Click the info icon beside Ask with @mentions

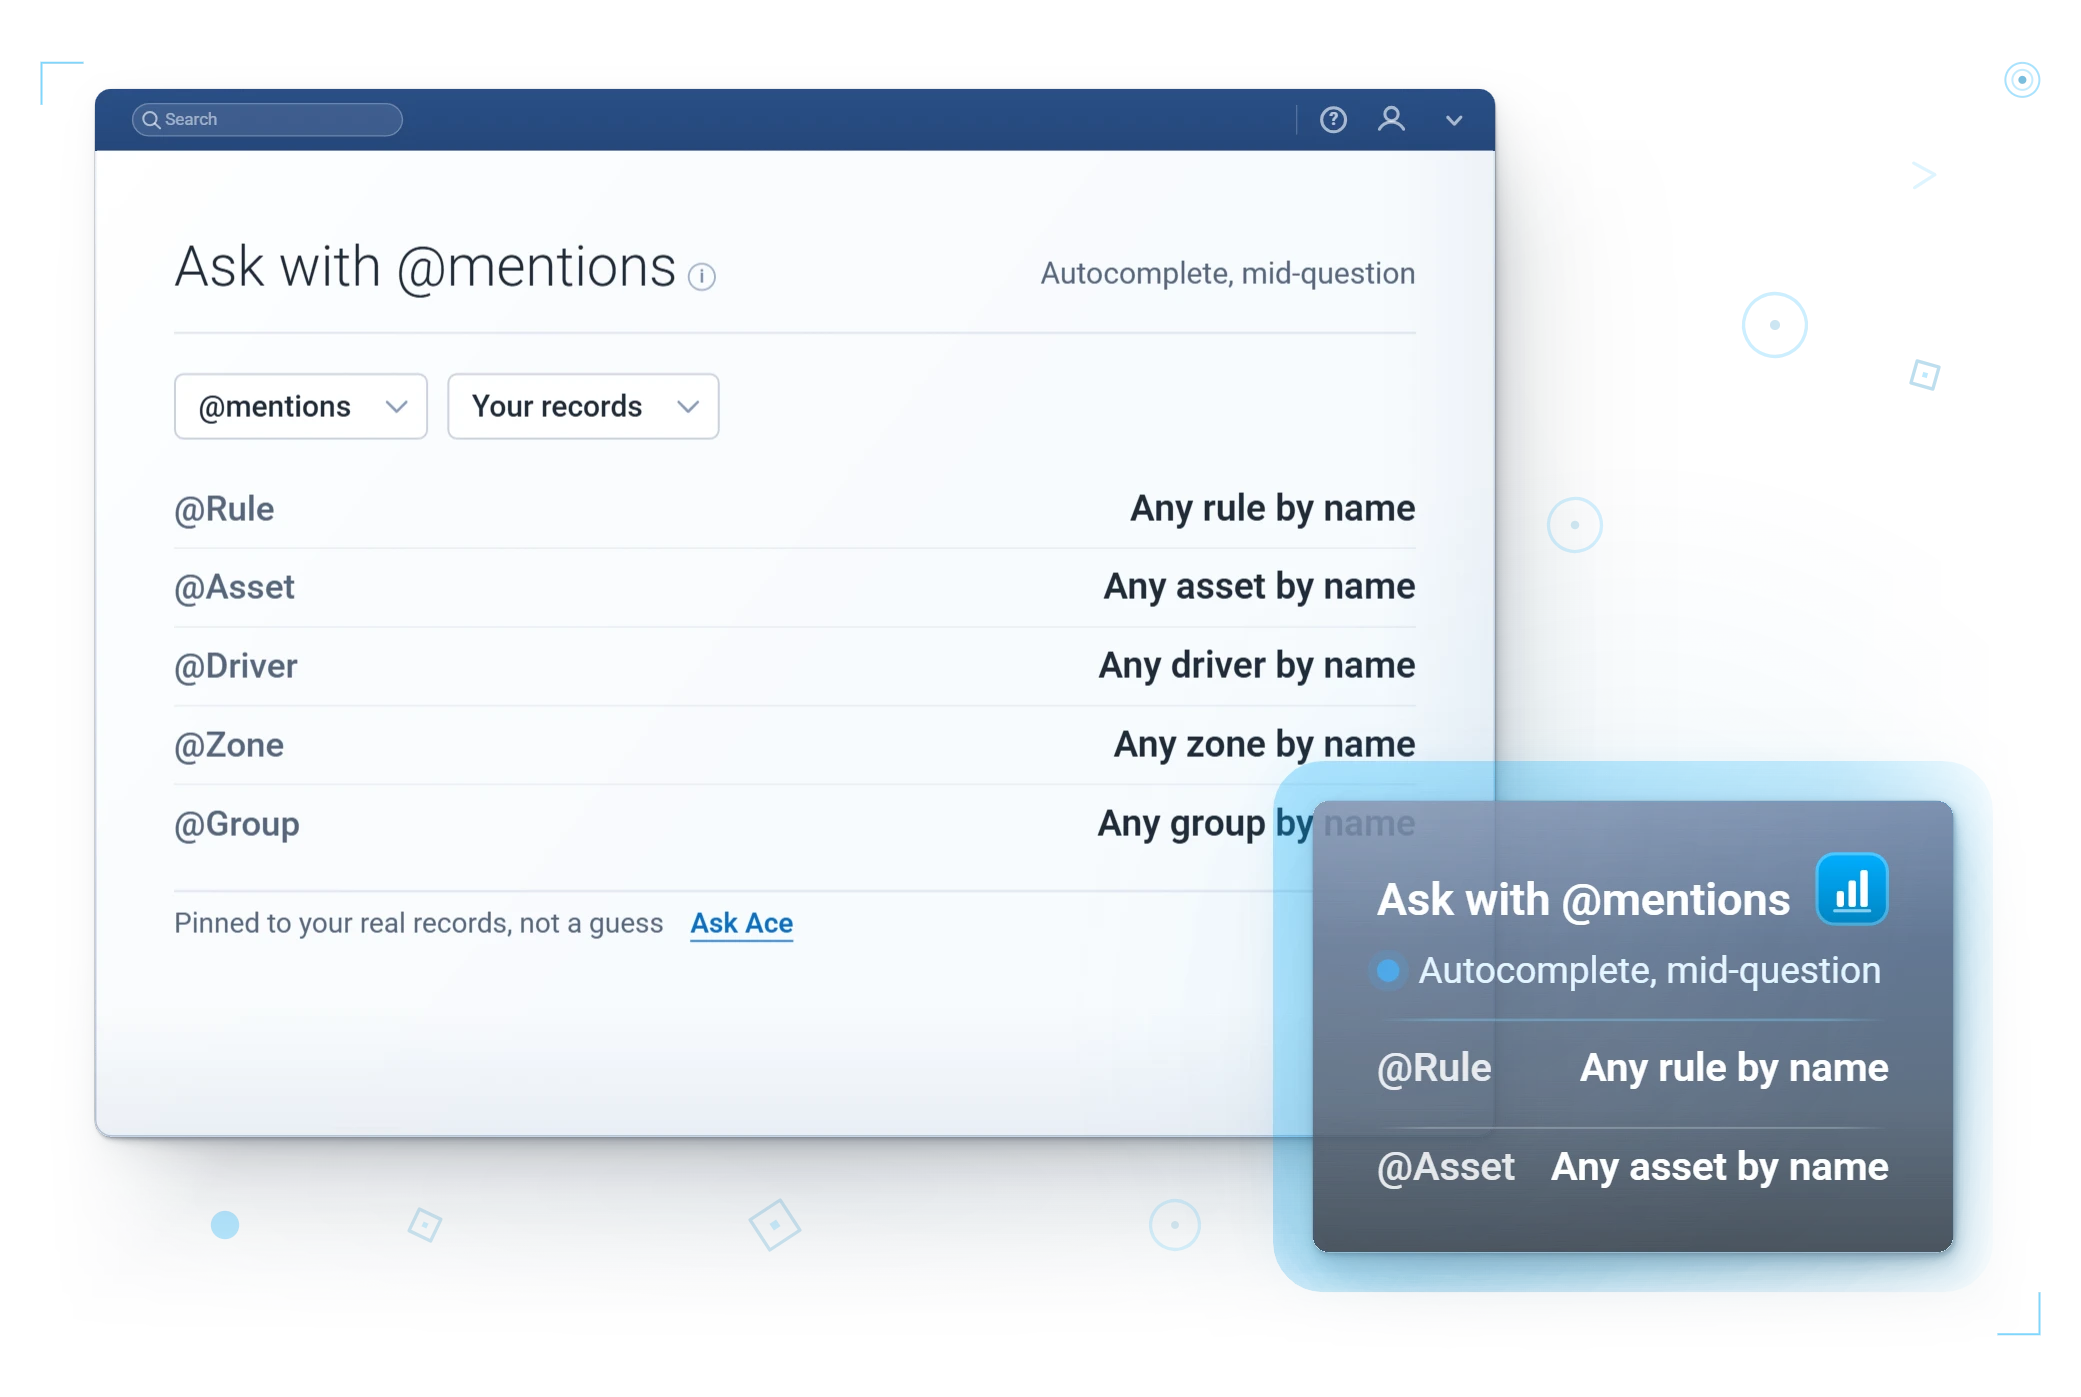click(702, 276)
